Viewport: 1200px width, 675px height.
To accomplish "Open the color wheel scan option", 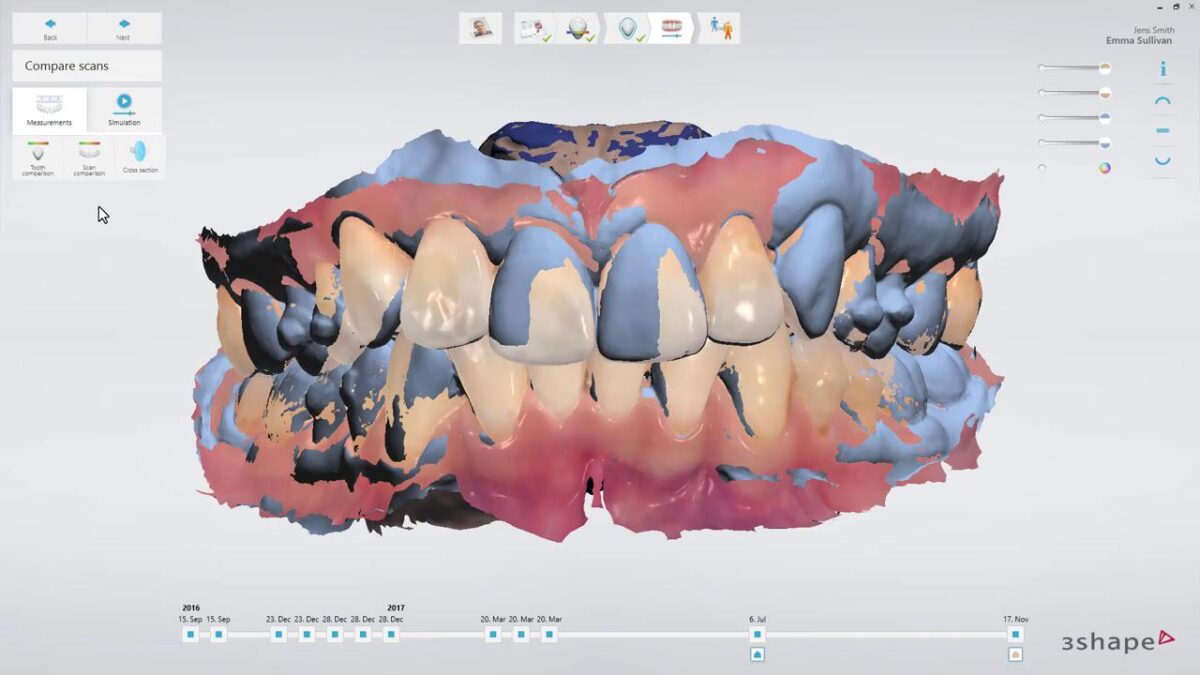I will pos(1104,168).
